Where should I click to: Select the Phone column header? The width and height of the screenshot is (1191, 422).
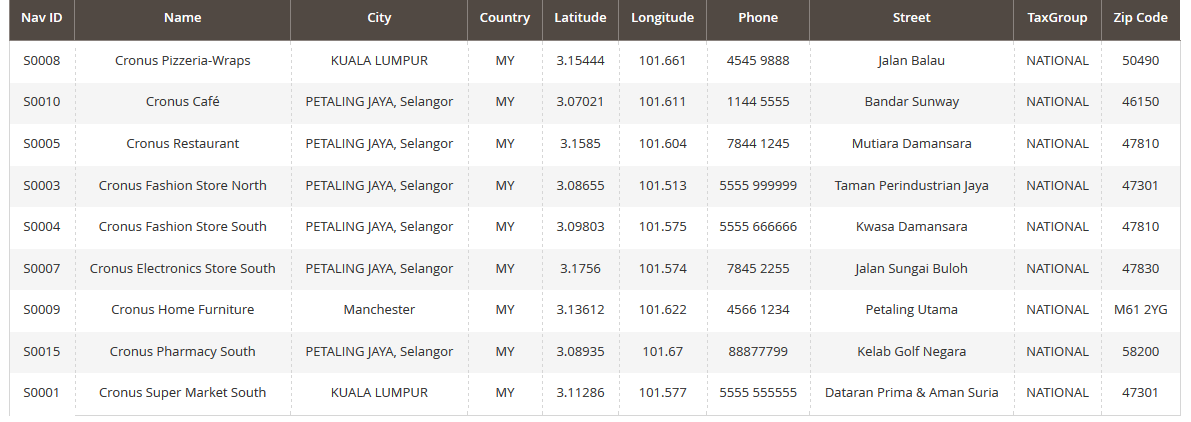[758, 18]
